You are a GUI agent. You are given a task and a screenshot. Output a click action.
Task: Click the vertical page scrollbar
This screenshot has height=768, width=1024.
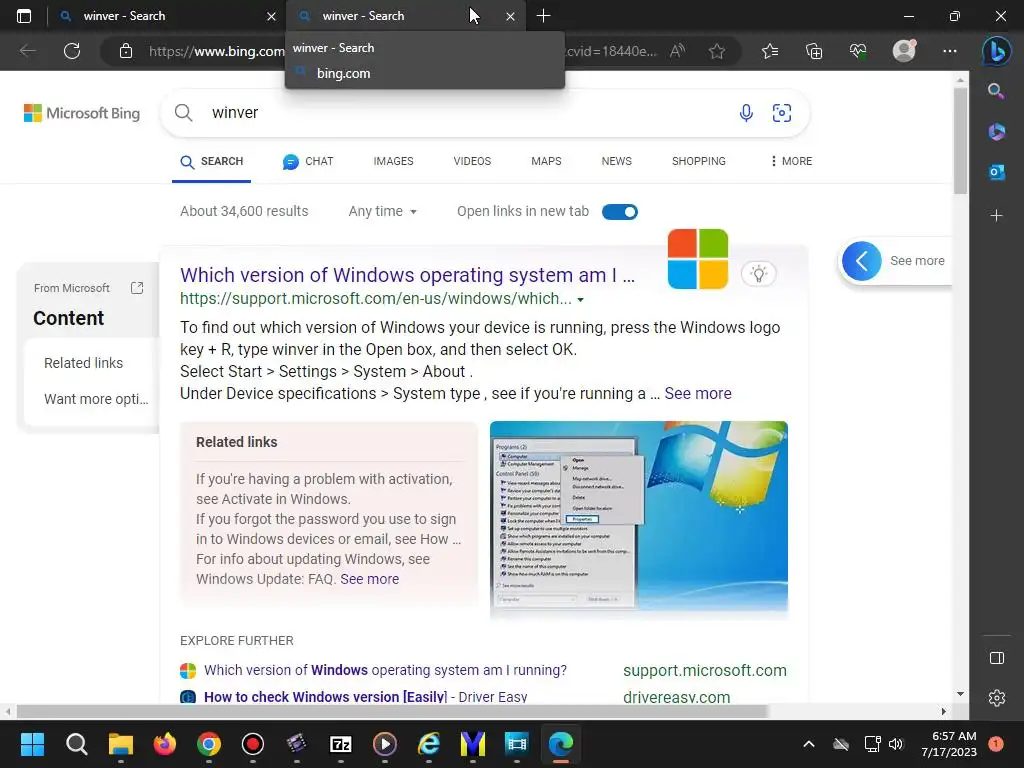[960, 140]
